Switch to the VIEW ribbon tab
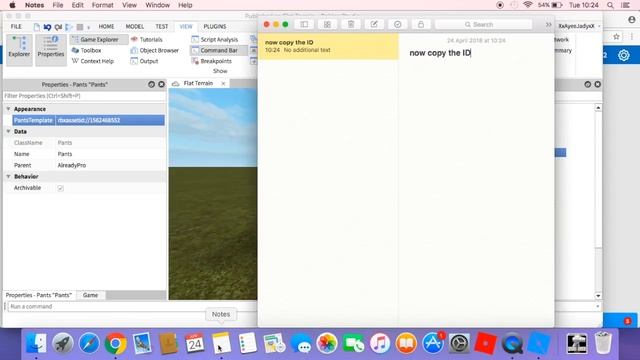640x360 pixels. coord(186,27)
